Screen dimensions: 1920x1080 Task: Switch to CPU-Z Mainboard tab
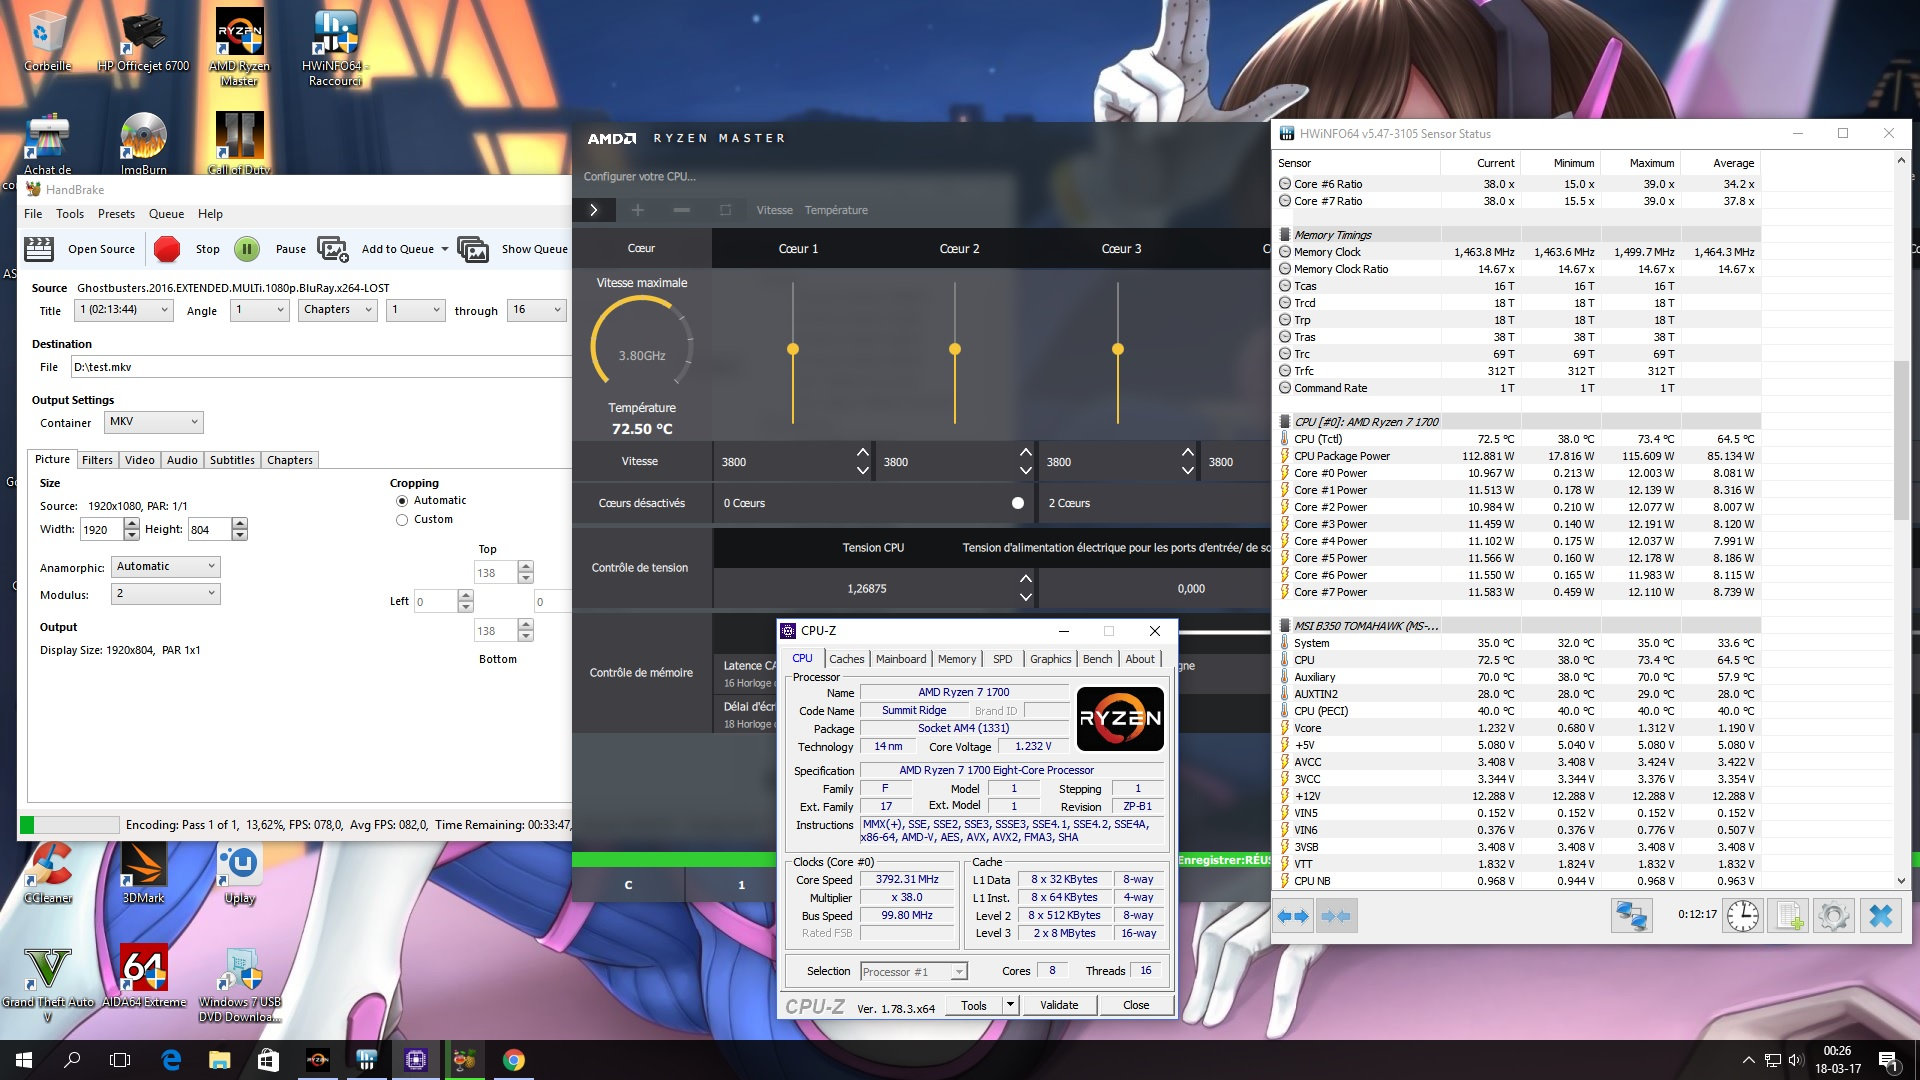[x=901, y=659]
